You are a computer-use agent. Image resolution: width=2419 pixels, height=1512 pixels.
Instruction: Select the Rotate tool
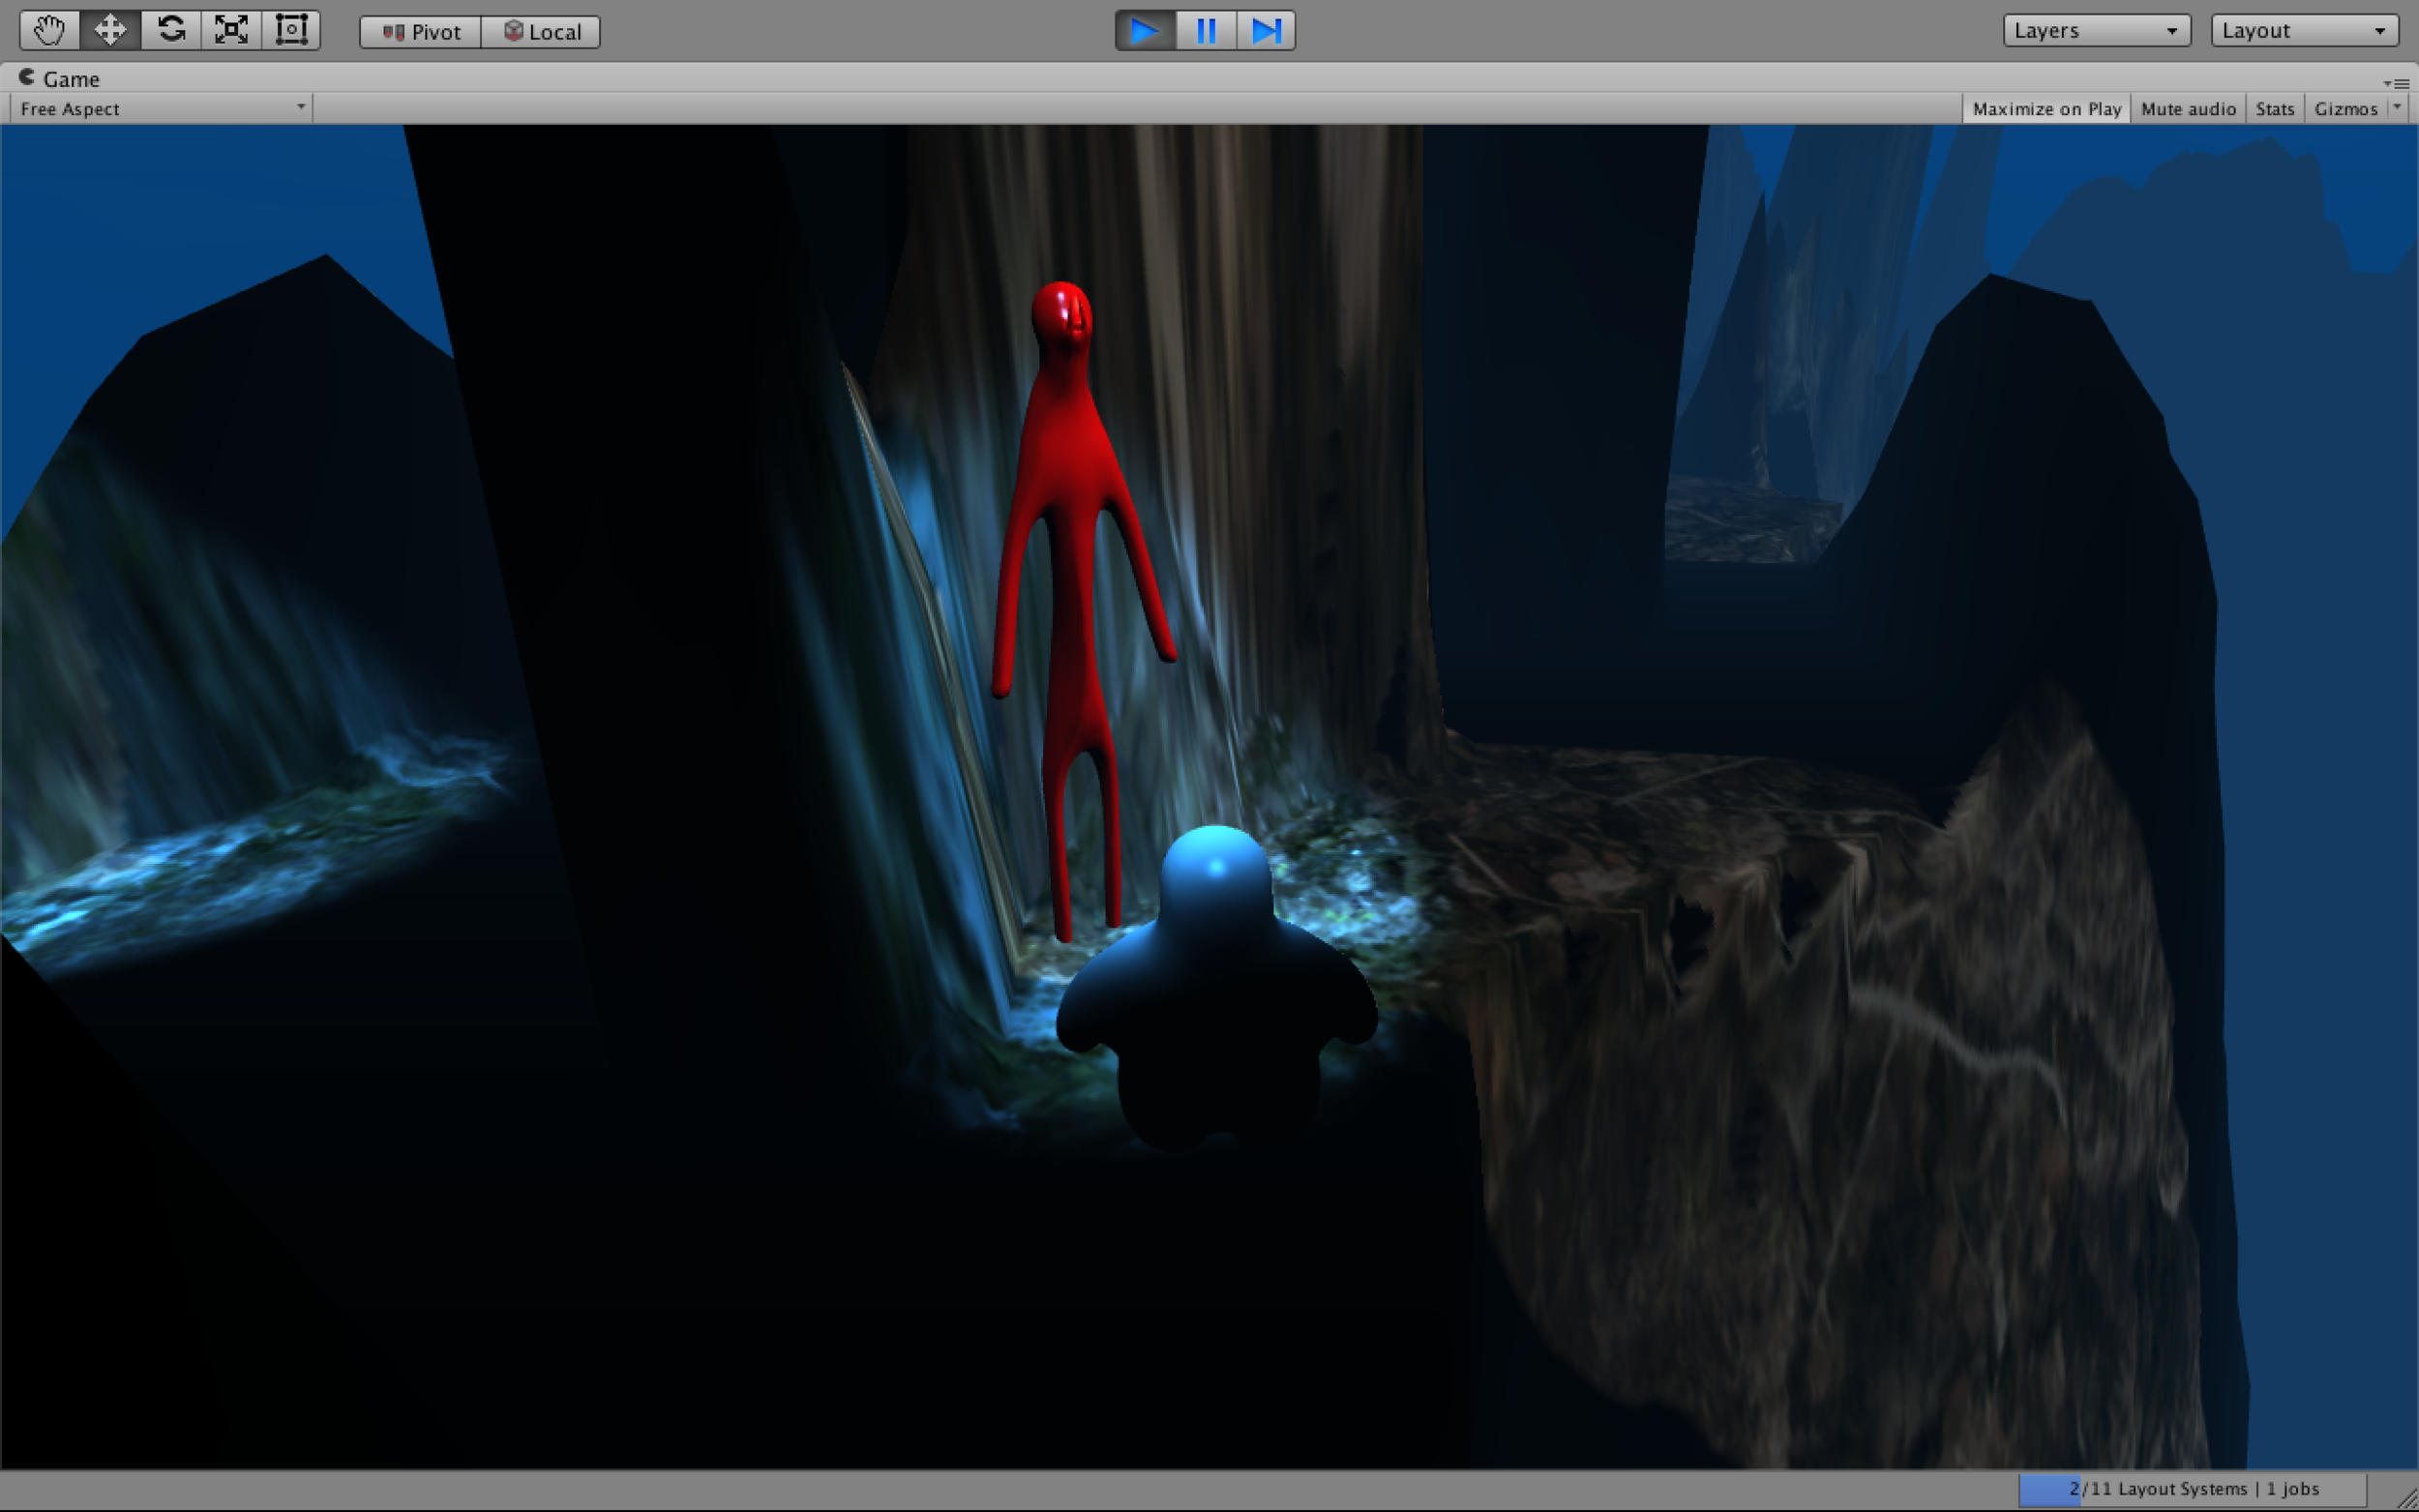coord(171,30)
